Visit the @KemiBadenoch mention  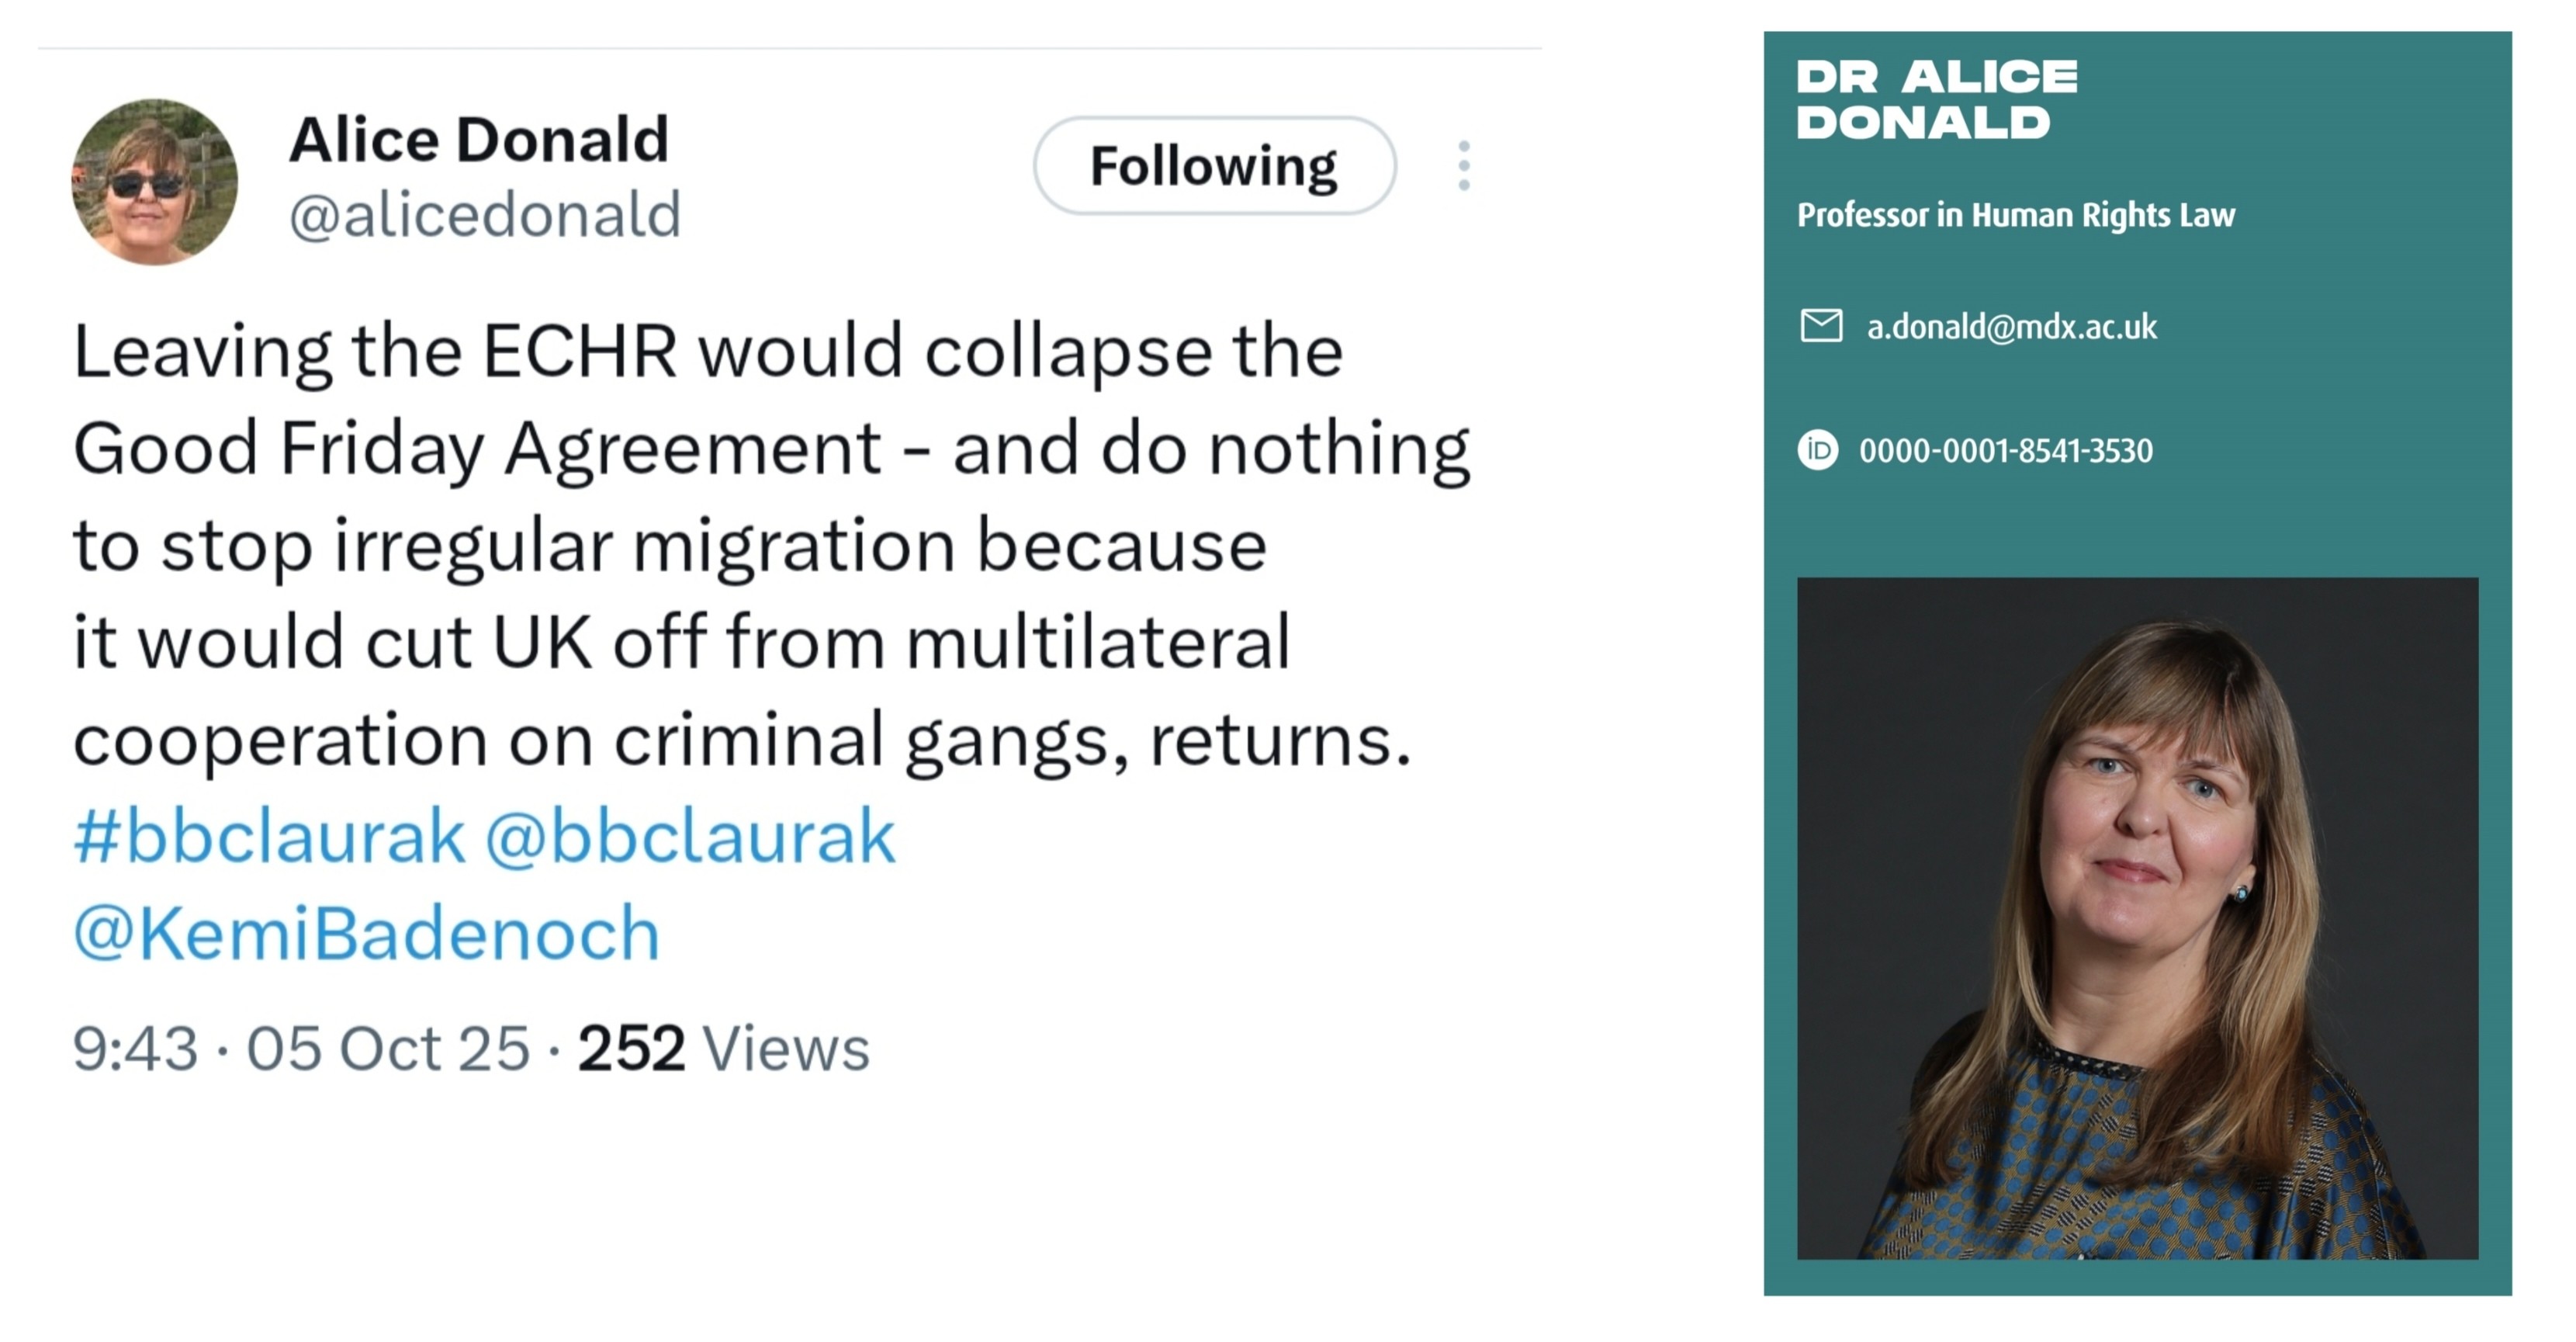tap(367, 933)
